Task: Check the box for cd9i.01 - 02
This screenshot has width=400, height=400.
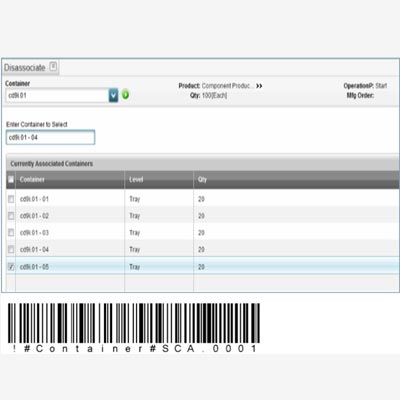Action: (11, 216)
